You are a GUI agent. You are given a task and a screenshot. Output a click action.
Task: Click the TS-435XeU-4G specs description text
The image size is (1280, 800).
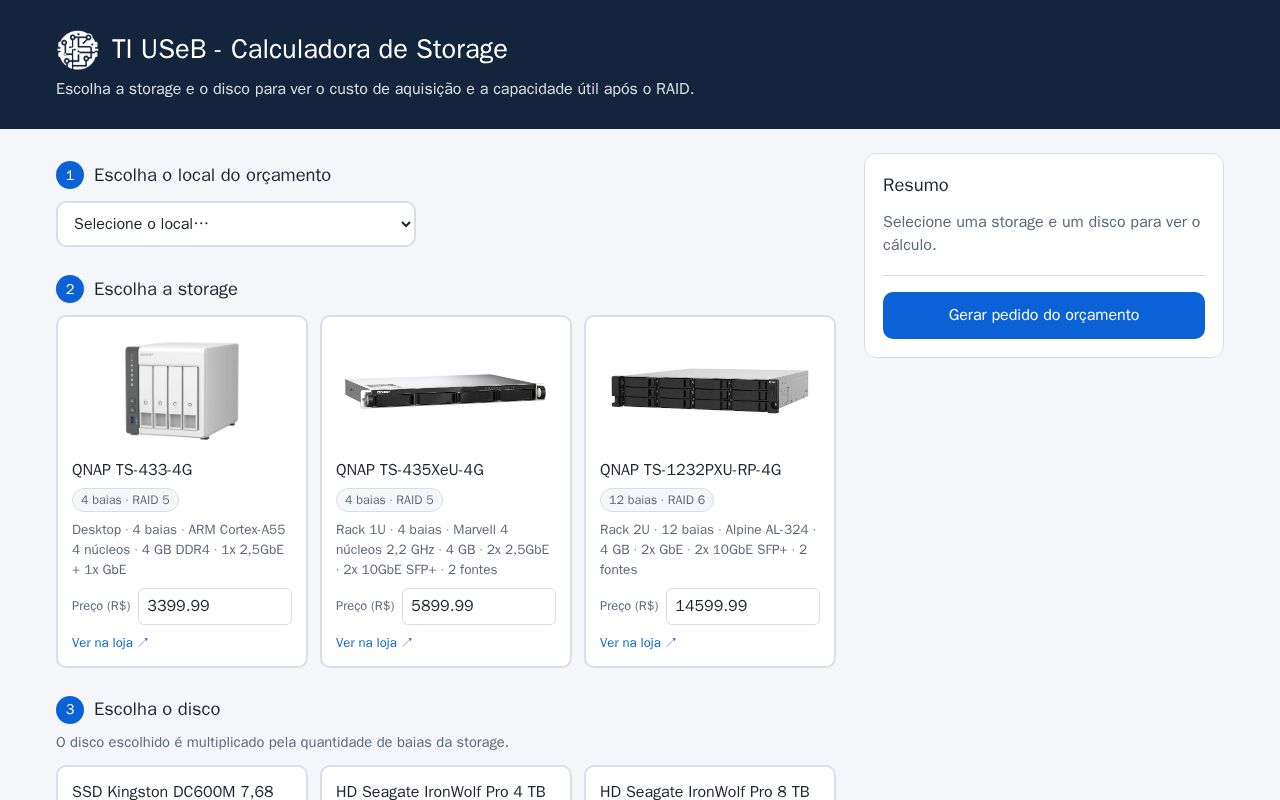point(444,550)
